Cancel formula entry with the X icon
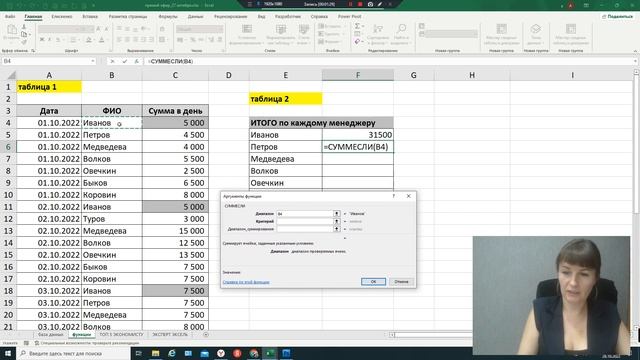Image resolution: width=640 pixels, height=360 pixels. click(x=112, y=61)
